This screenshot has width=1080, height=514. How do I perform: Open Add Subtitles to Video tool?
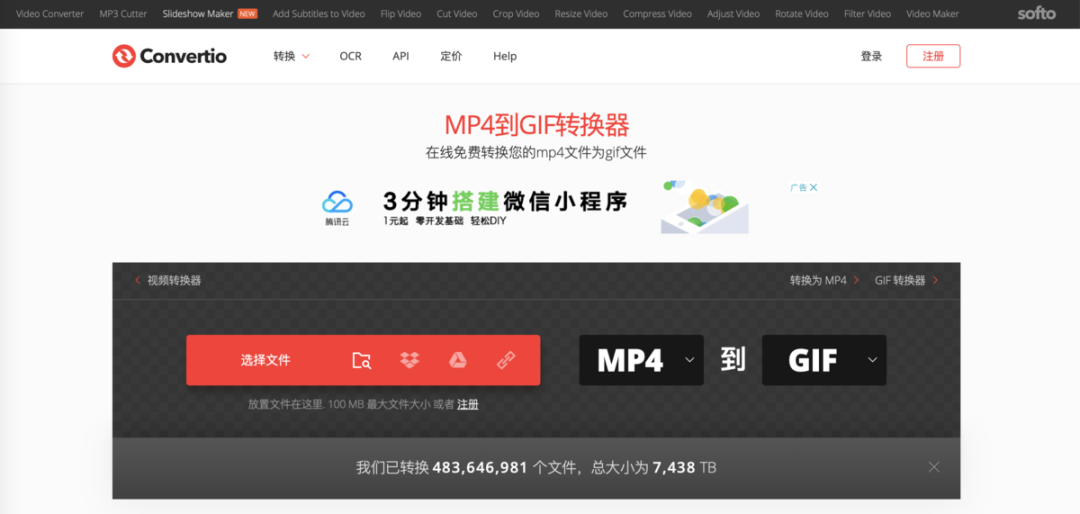(319, 14)
